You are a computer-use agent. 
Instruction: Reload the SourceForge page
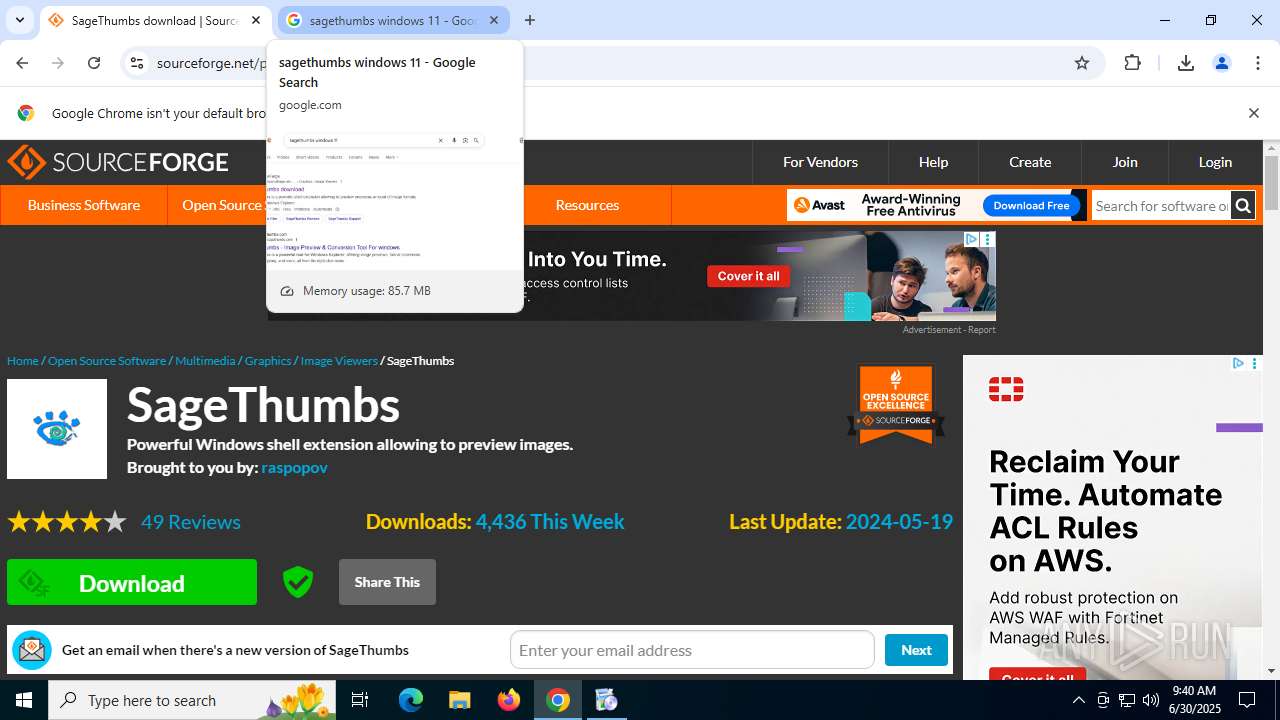click(x=94, y=63)
